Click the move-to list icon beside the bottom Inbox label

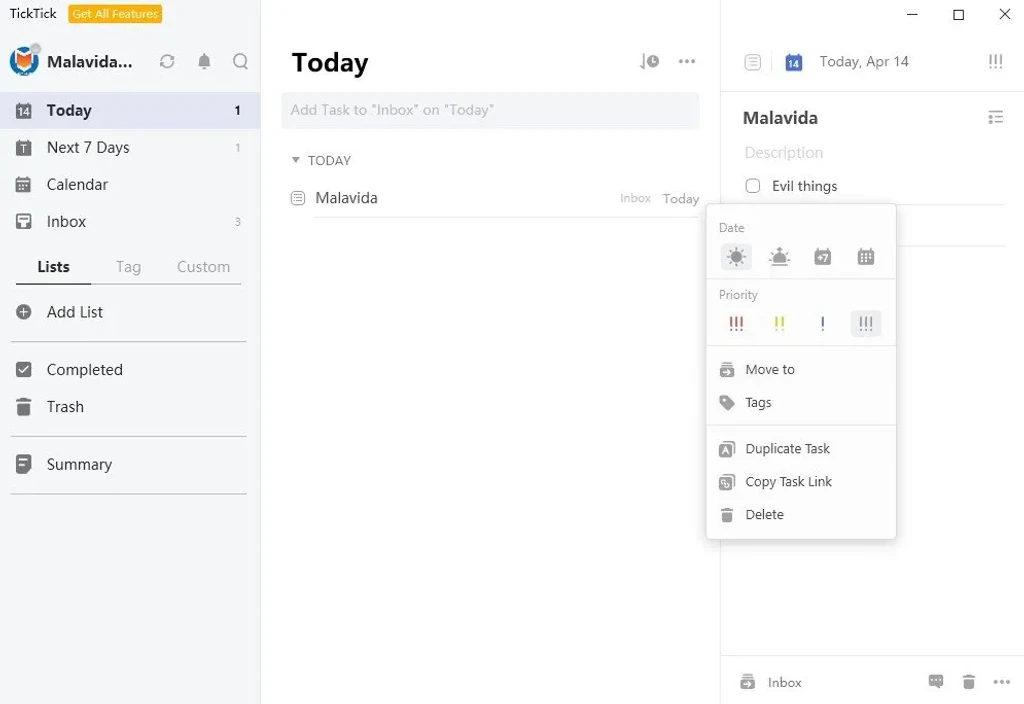pyautogui.click(x=748, y=682)
